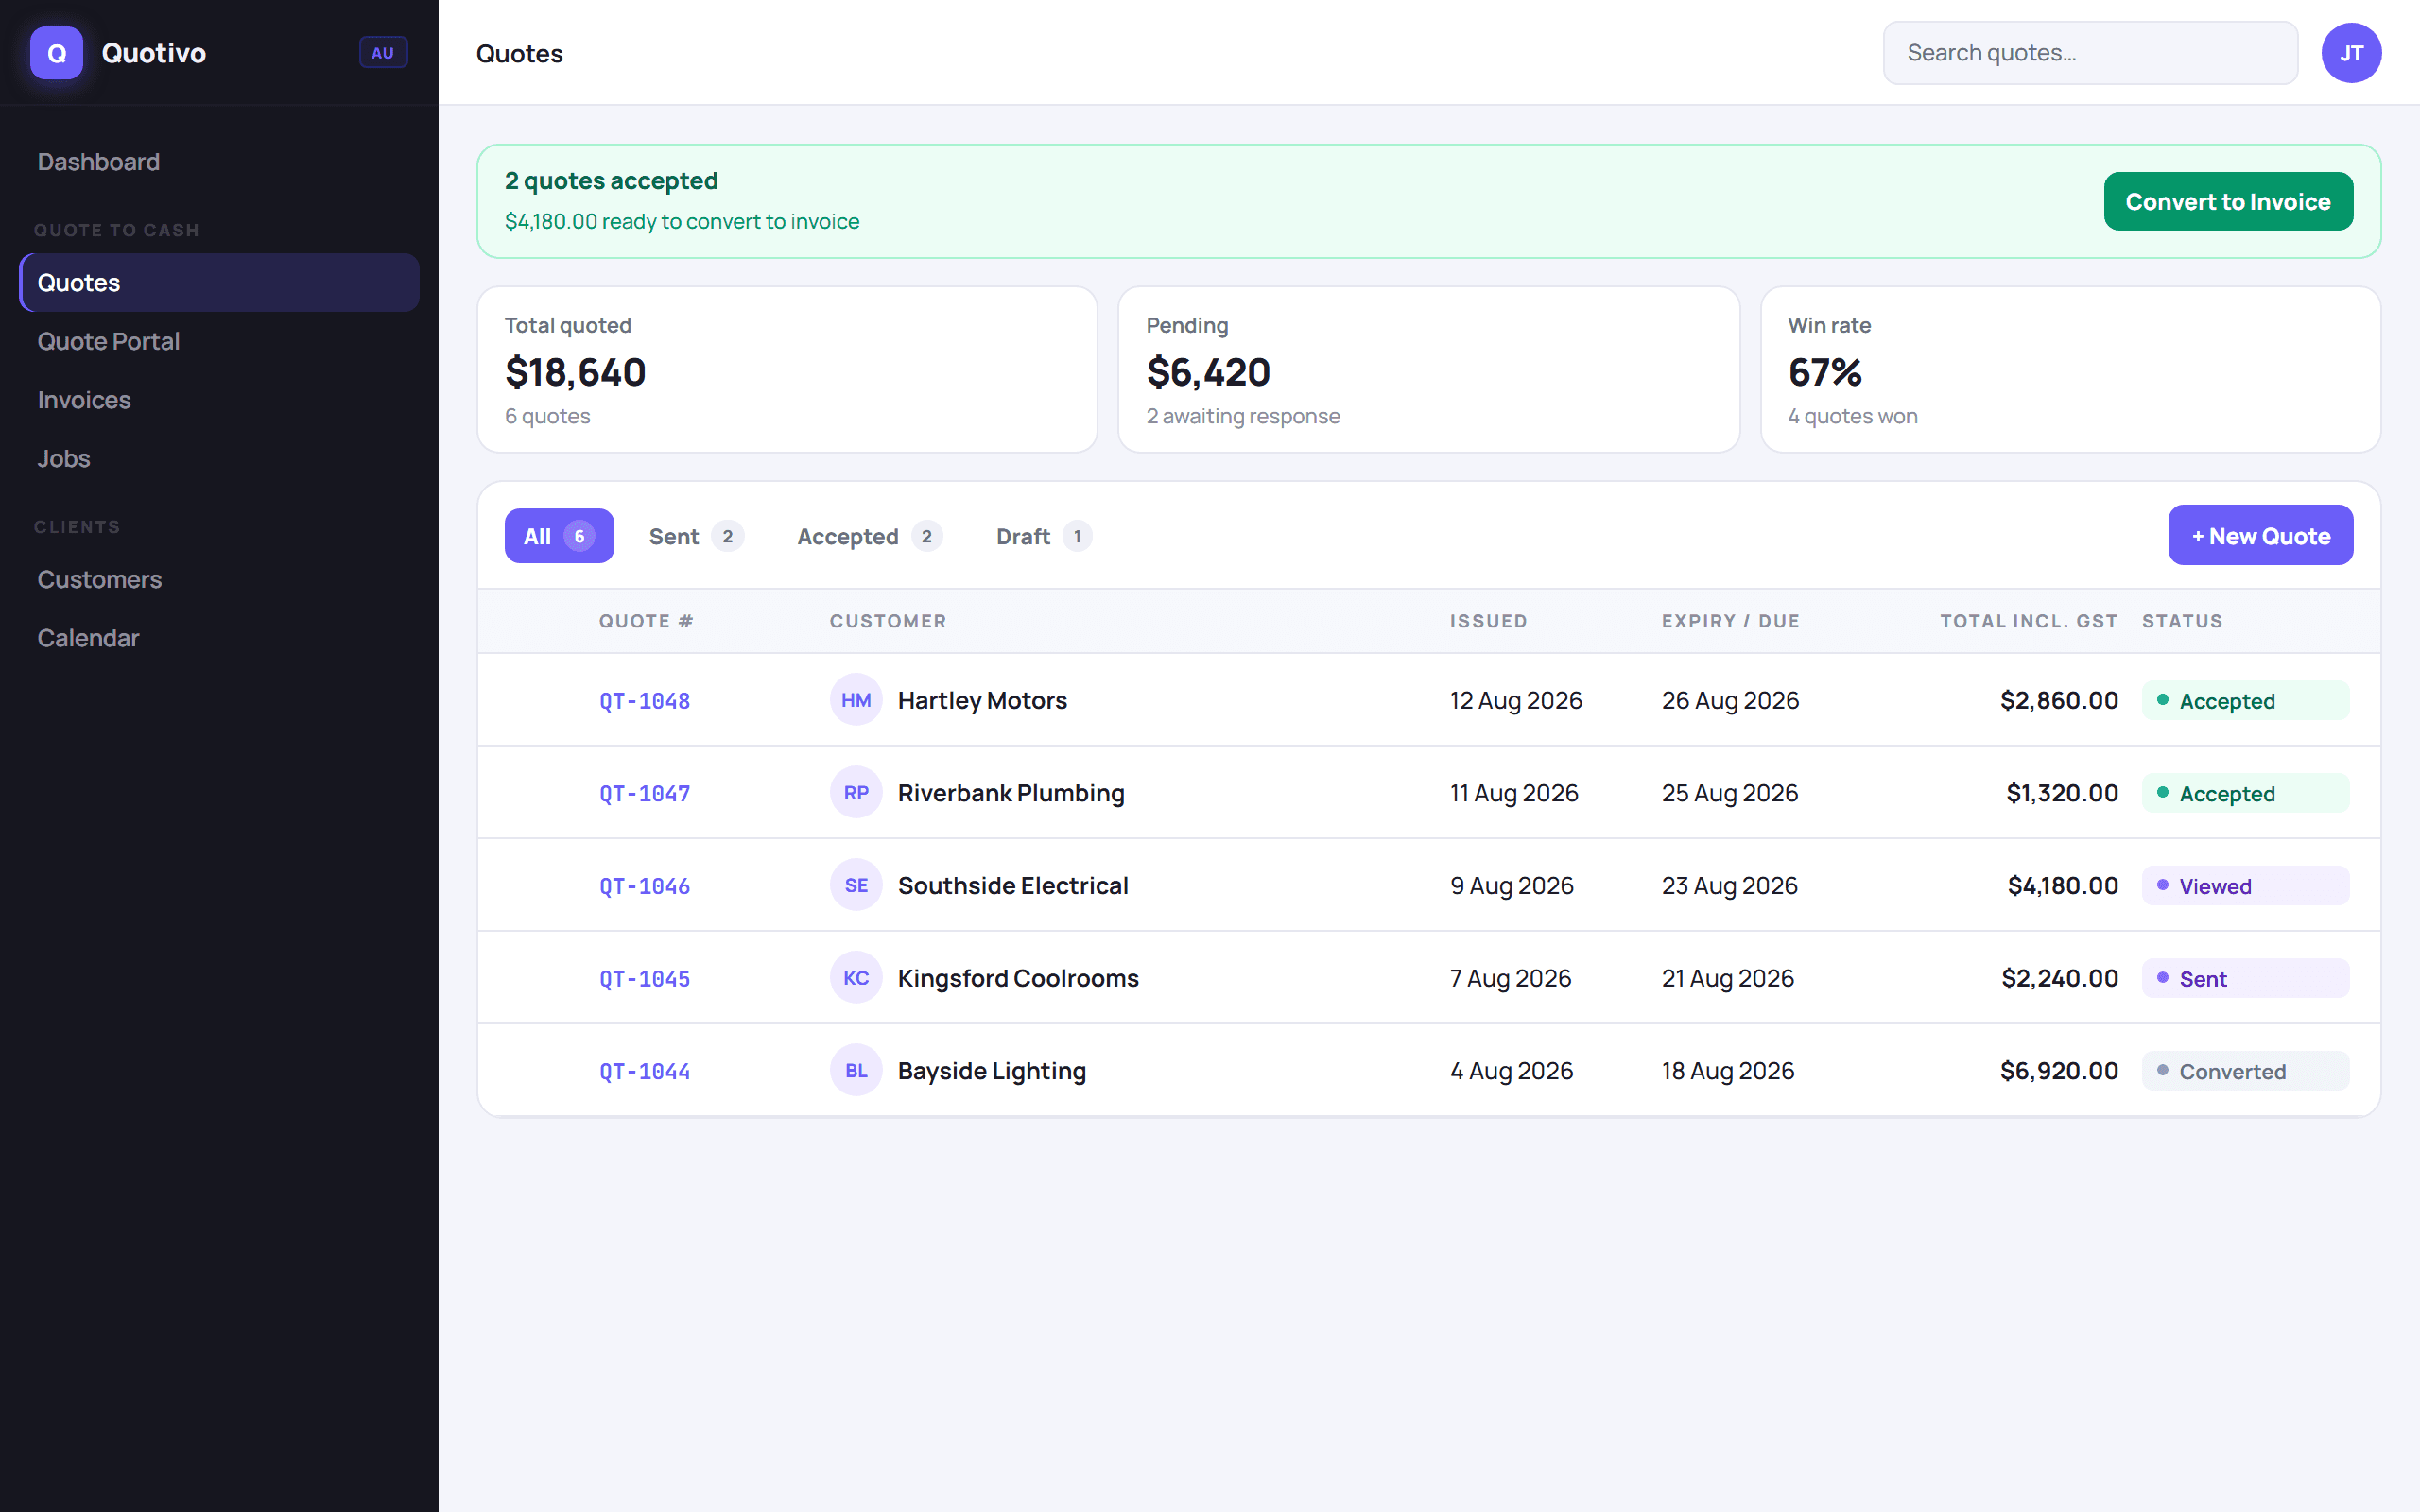Click the Viewed status badge
Screen dimensions: 2420x1512
point(2245,885)
